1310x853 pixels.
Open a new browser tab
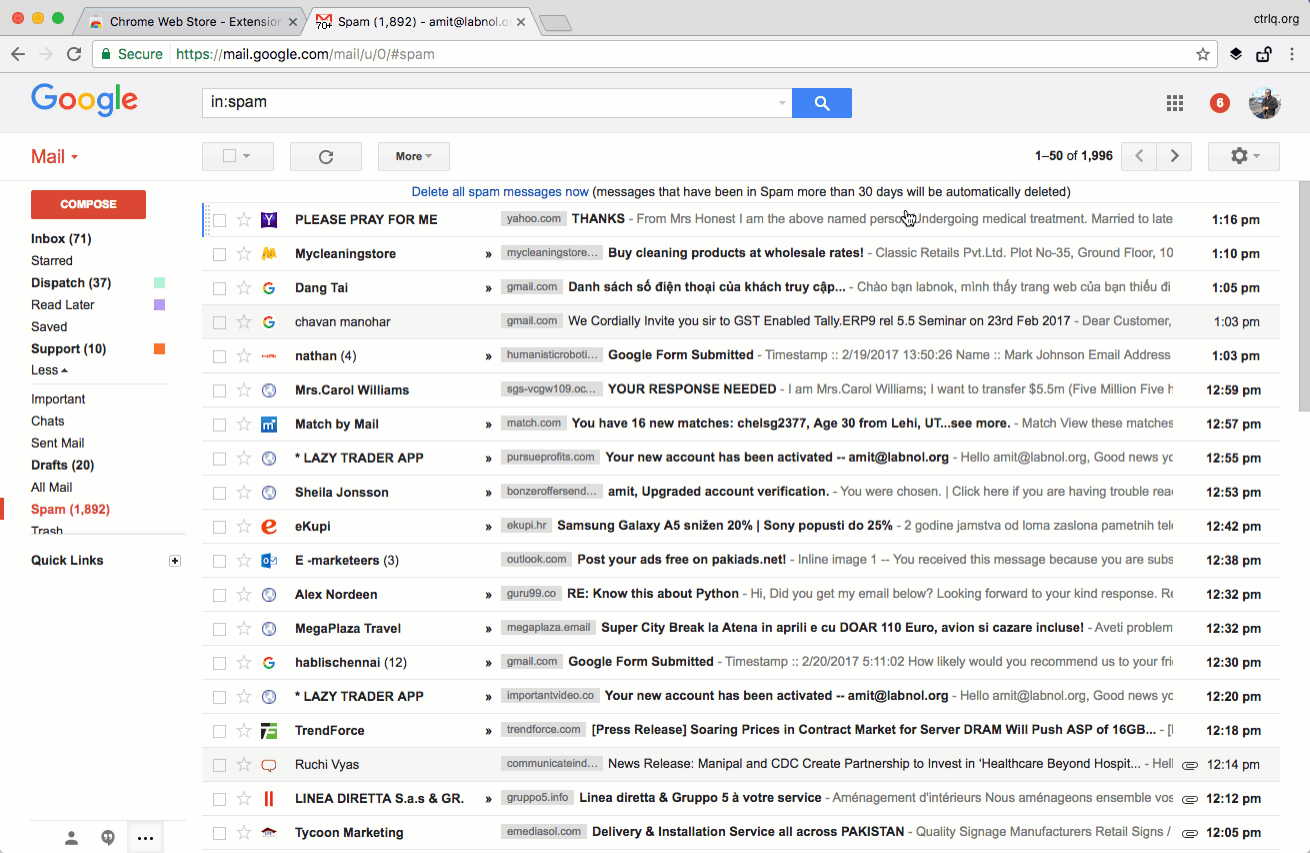coord(555,23)
